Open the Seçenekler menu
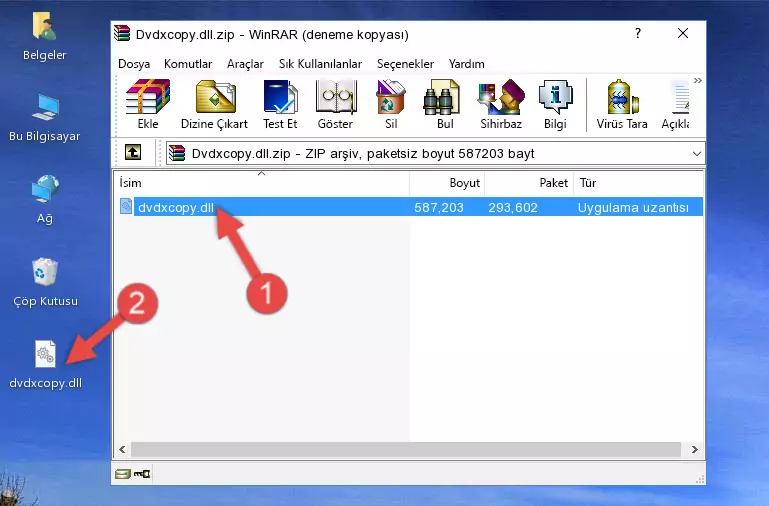The image size is (769, 506). tap(405, 64)
